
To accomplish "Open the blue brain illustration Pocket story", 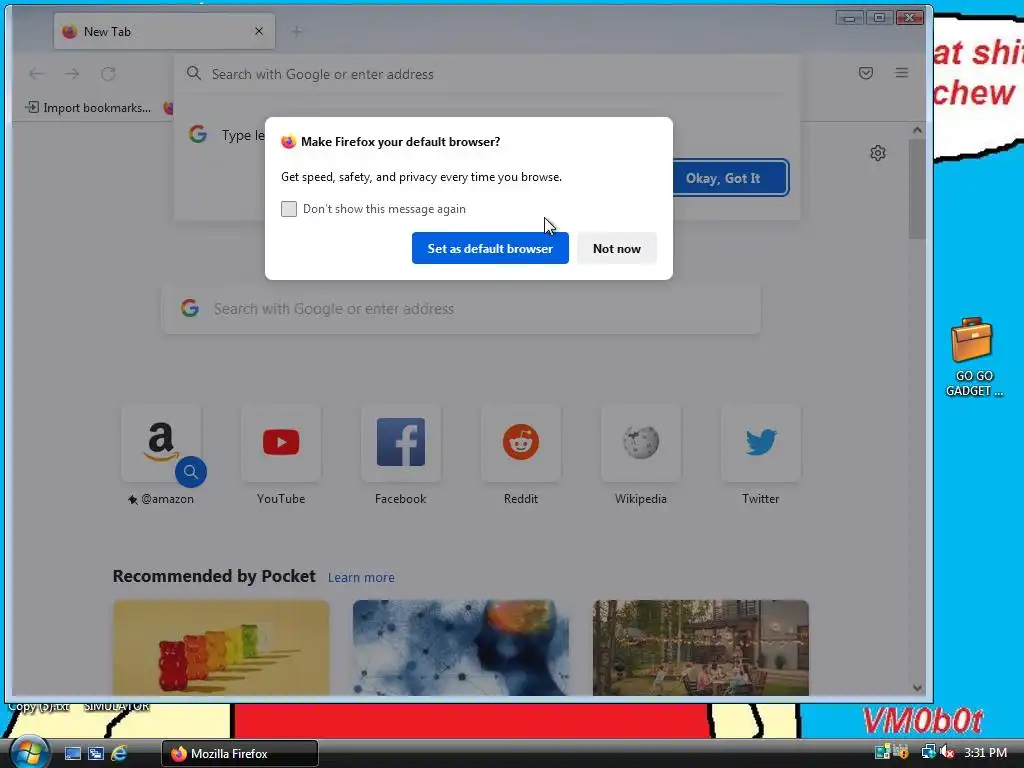I will (460, 648).
